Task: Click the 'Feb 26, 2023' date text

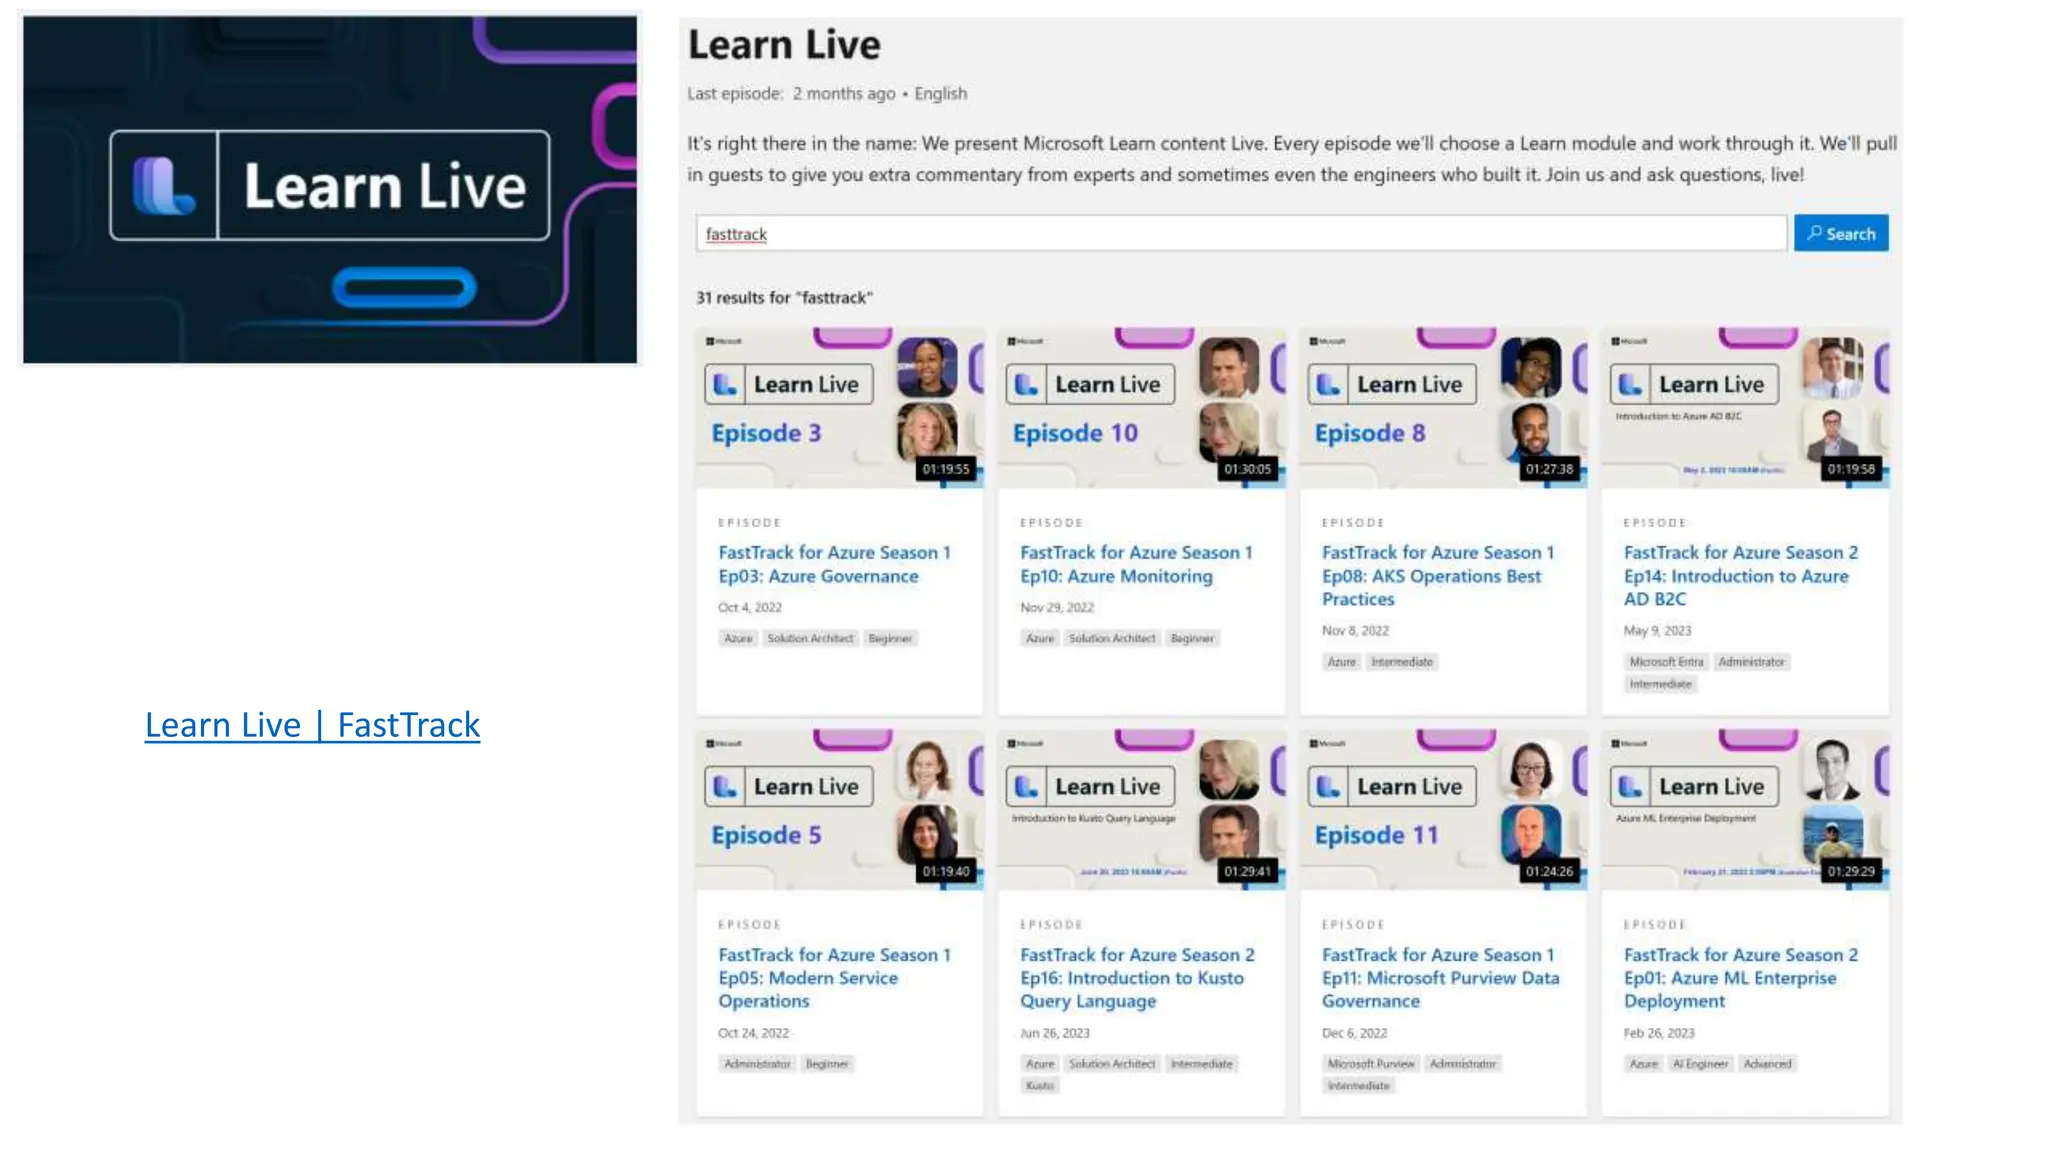Action: (x=1659, y=1033)
